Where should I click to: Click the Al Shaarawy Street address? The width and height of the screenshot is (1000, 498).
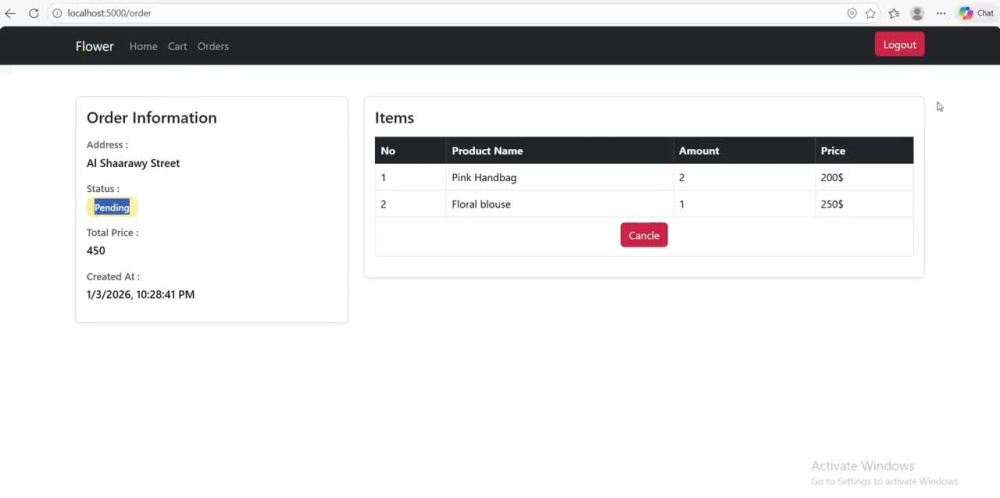pyautogui.click(x=133, y=163)
